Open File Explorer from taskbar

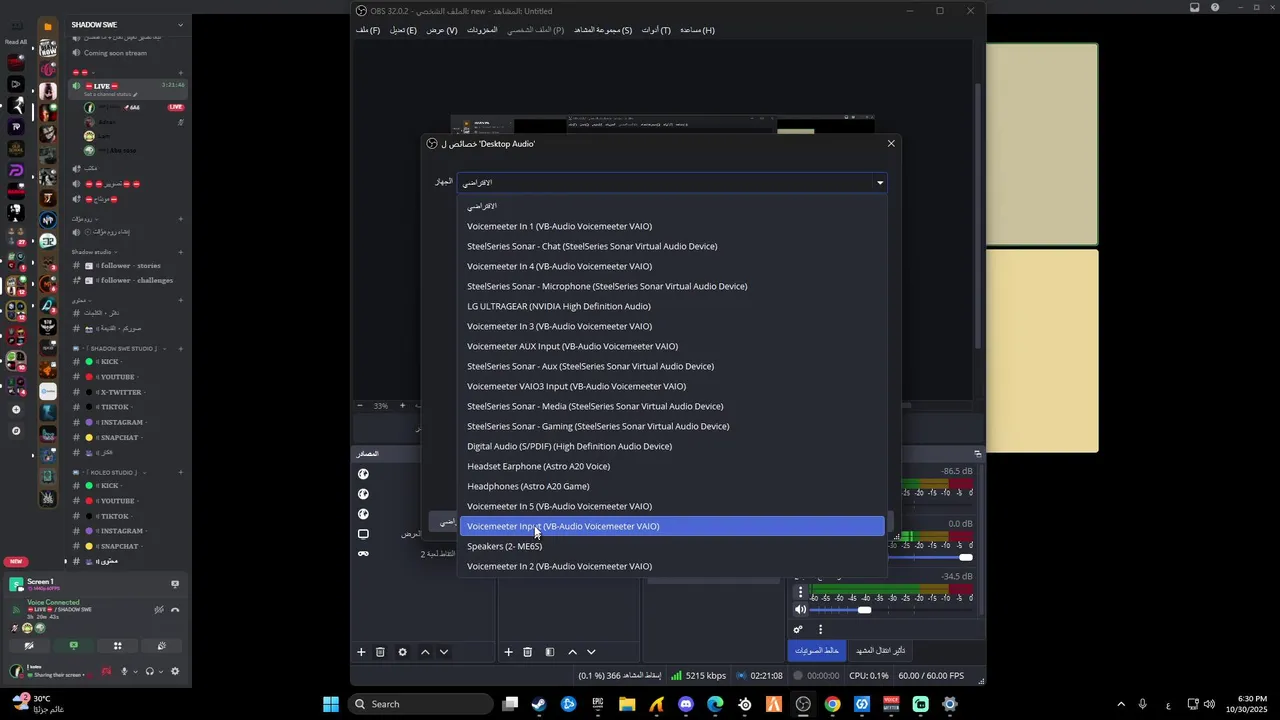627,704
